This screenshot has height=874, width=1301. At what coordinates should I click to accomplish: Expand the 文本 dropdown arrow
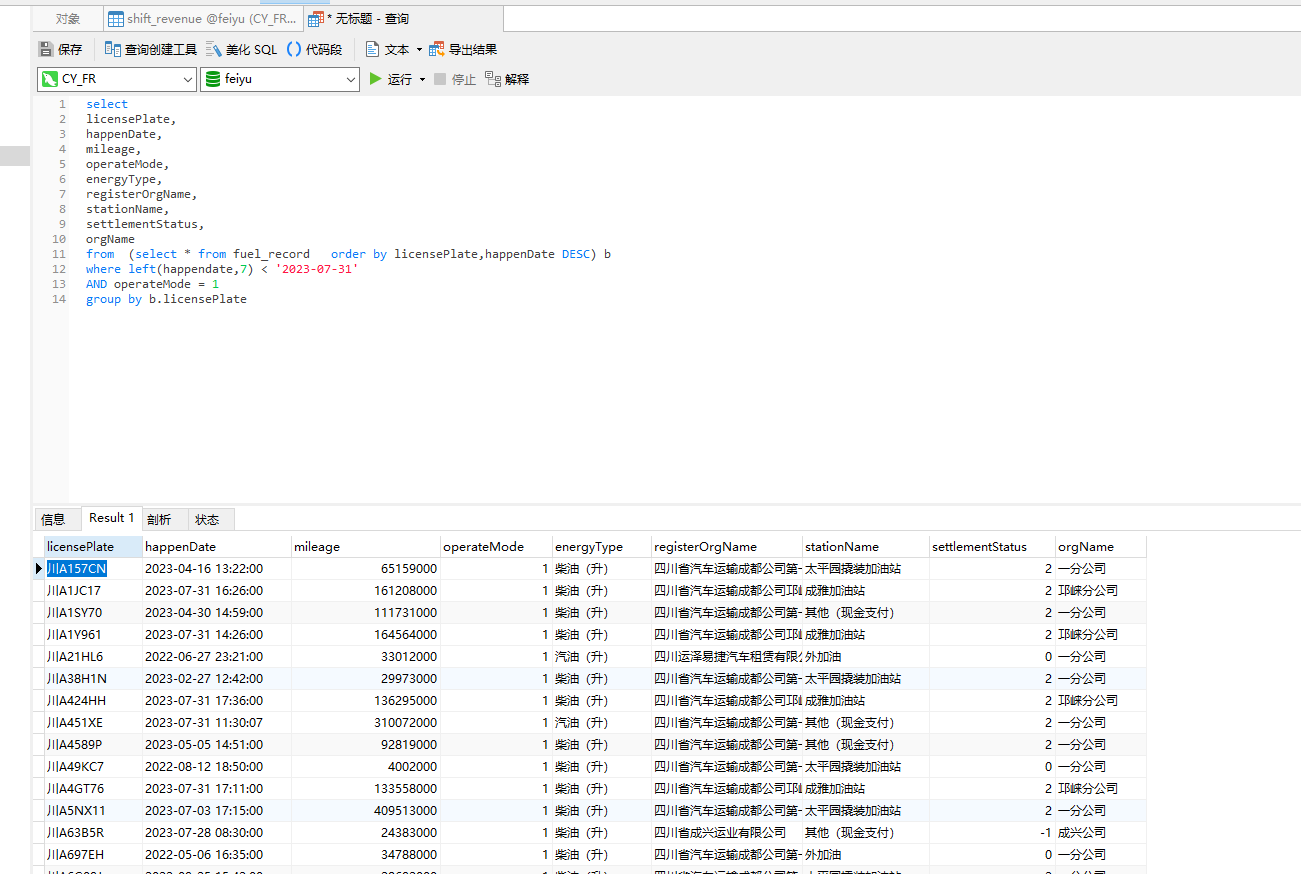click(x=419, y=49)
